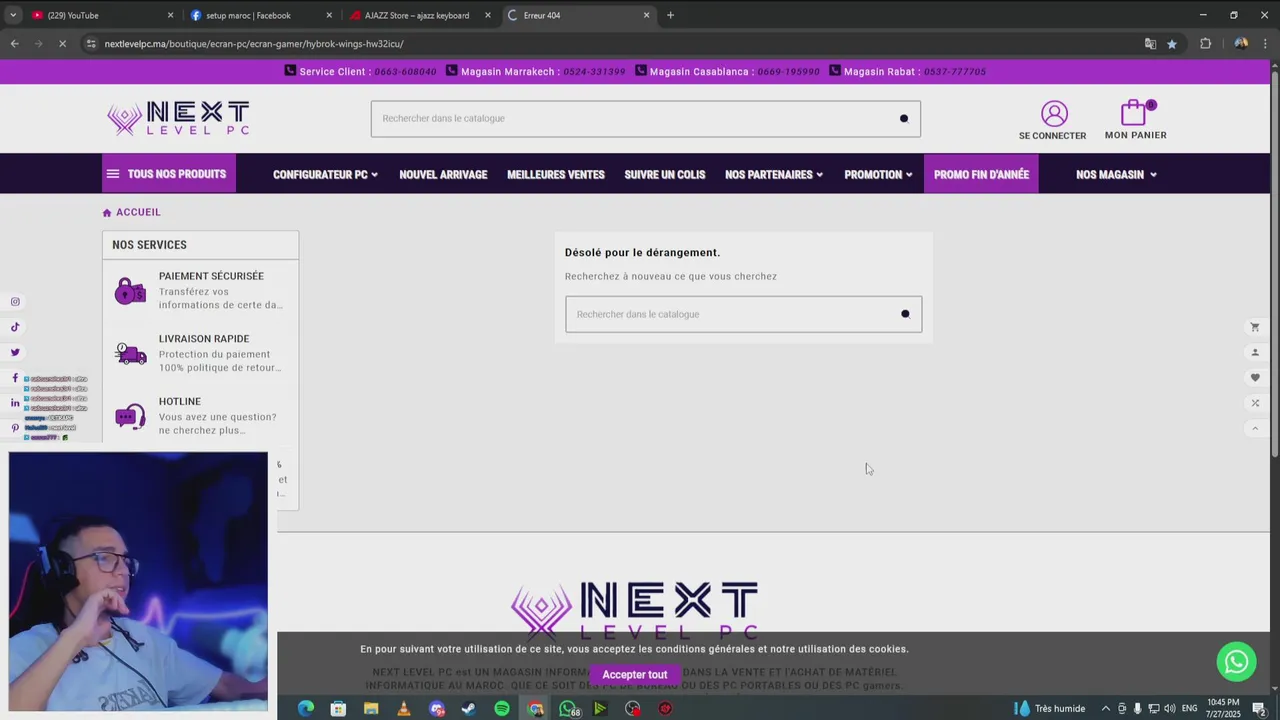
Task: Click the Magasin Casablanca phone number
Action: (788, 72)
